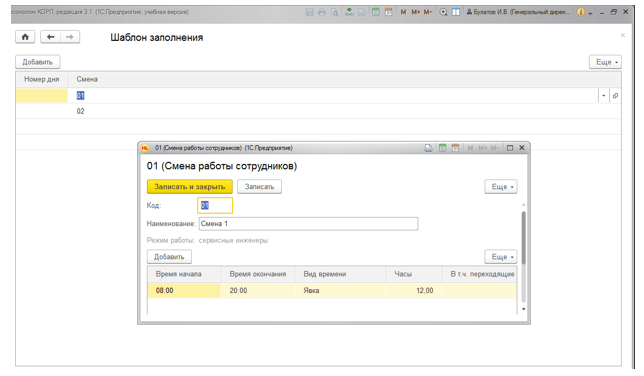Maximize the Смена работы сотрудников dialog
The height and width of the screenshot is (376, 644).
pyautogui.click(x=510, y=148)
